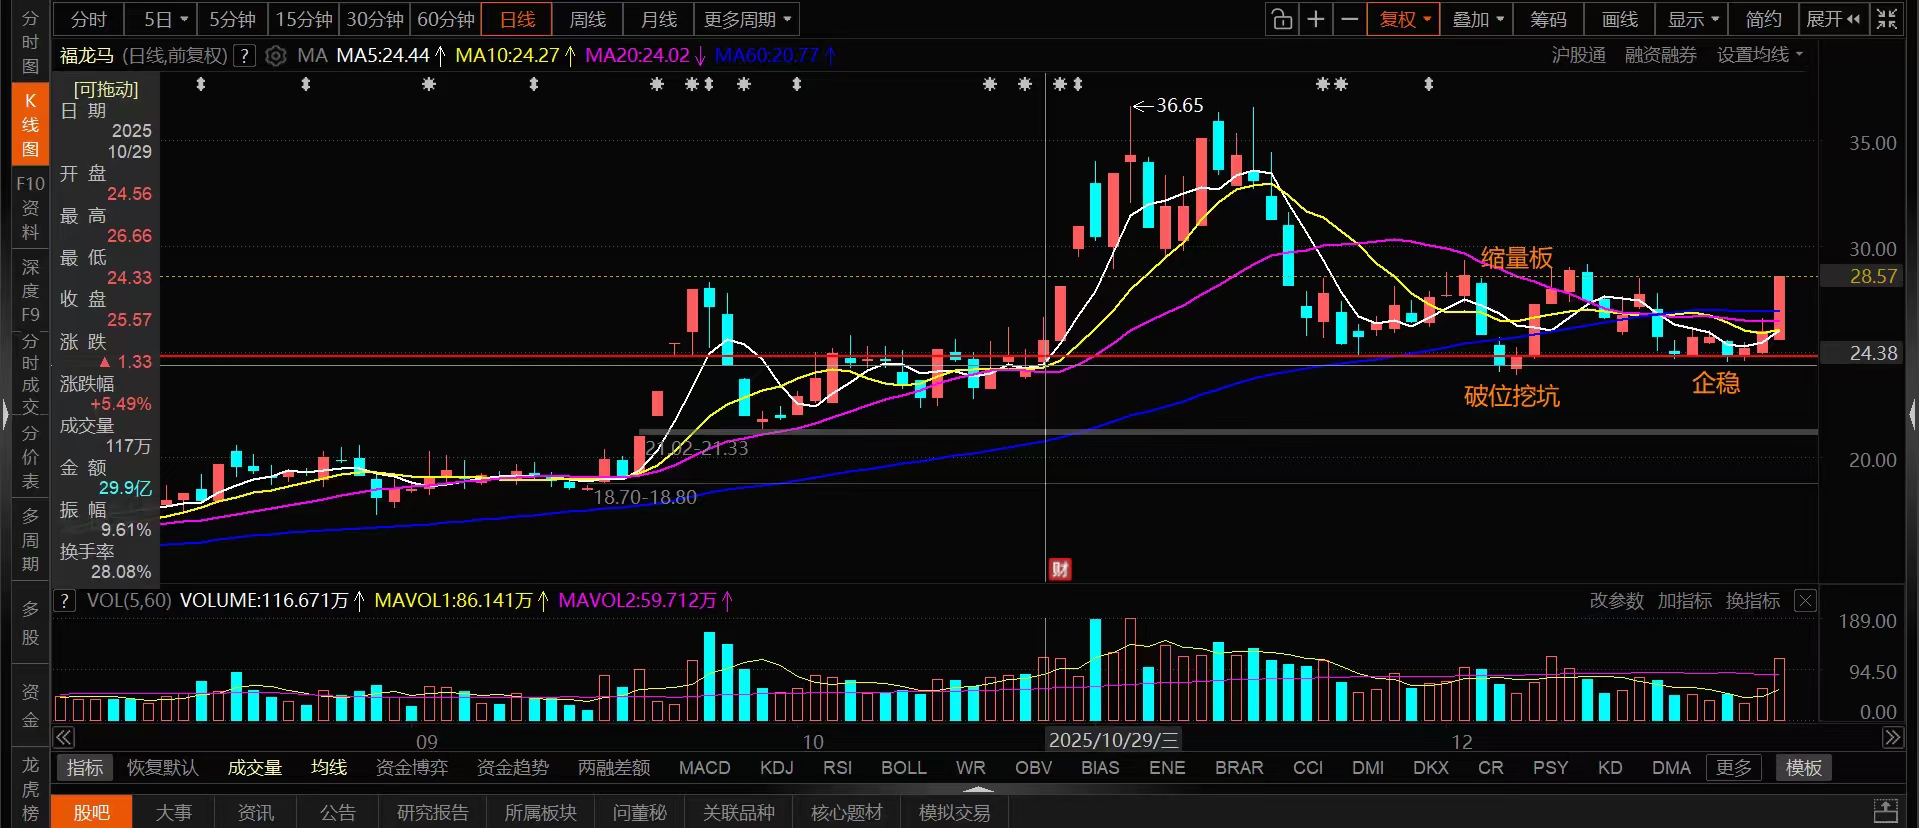This screenshot has width=1919, height=828.
Task: Zoom out chart with the minus icon
Action: (1350, 19)
